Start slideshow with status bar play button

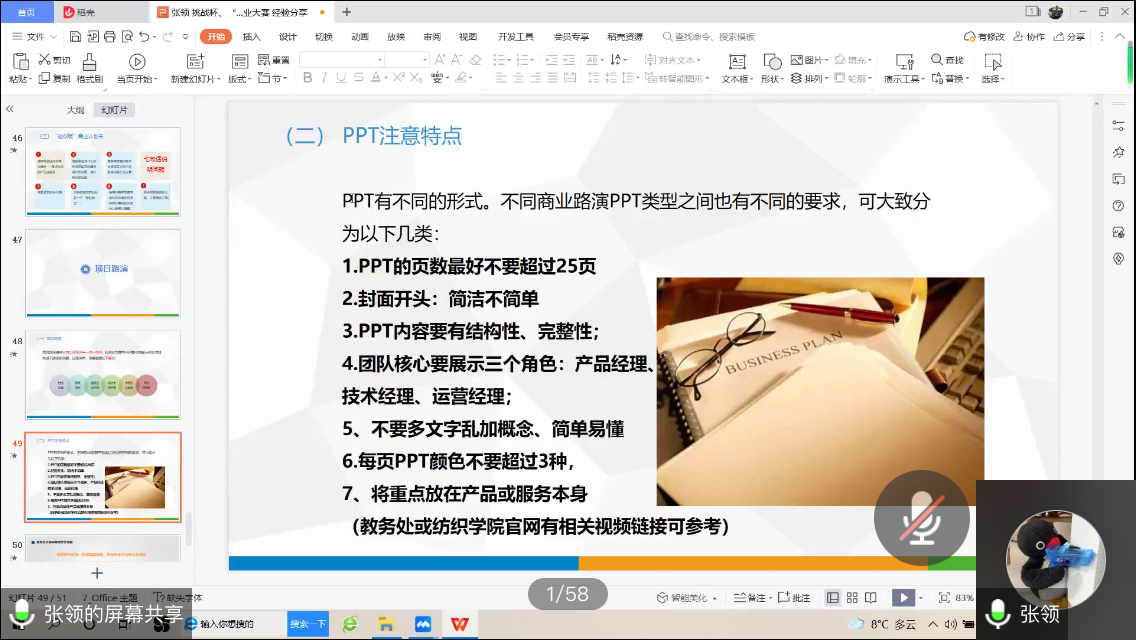click(x=902, y=597)
